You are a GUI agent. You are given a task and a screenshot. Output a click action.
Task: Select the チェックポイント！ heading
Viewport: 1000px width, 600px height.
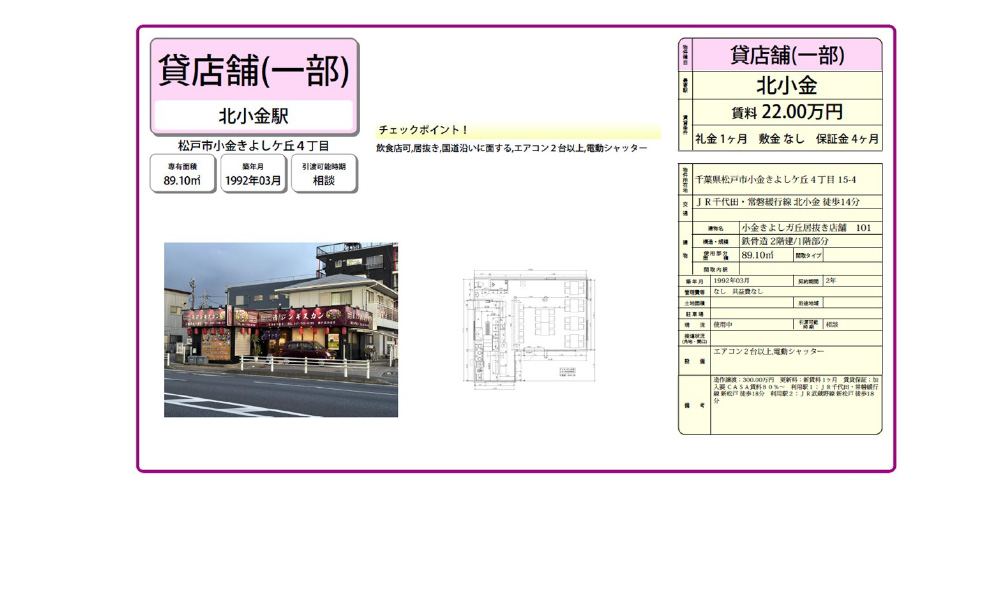(423, 130)
